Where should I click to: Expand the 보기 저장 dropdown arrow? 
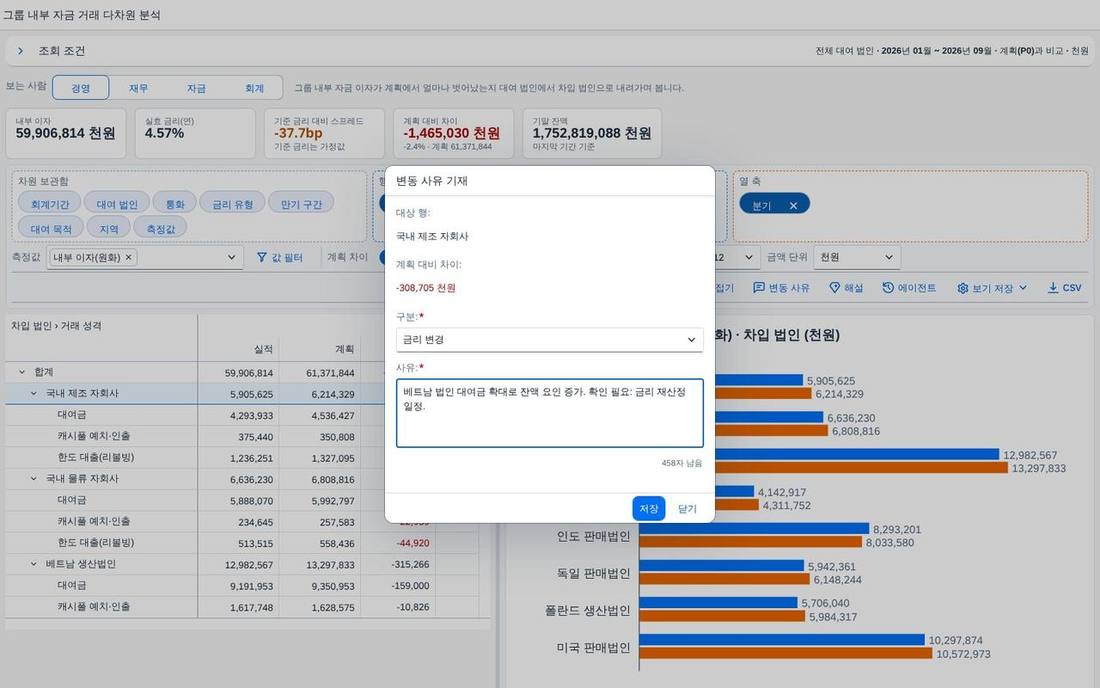[x=1022, y=288]
